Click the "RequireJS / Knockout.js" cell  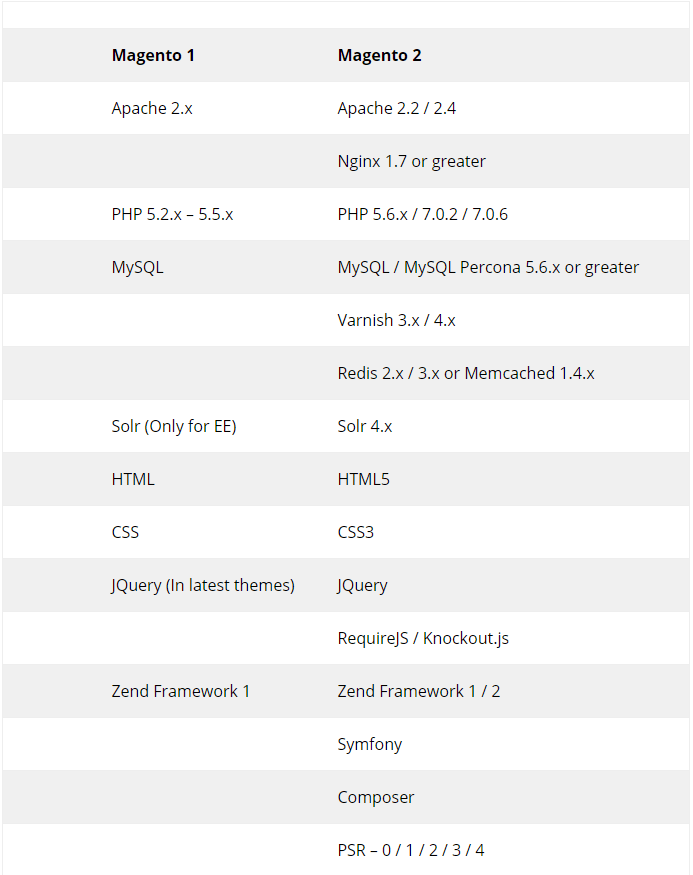click(x=423, y=638)
